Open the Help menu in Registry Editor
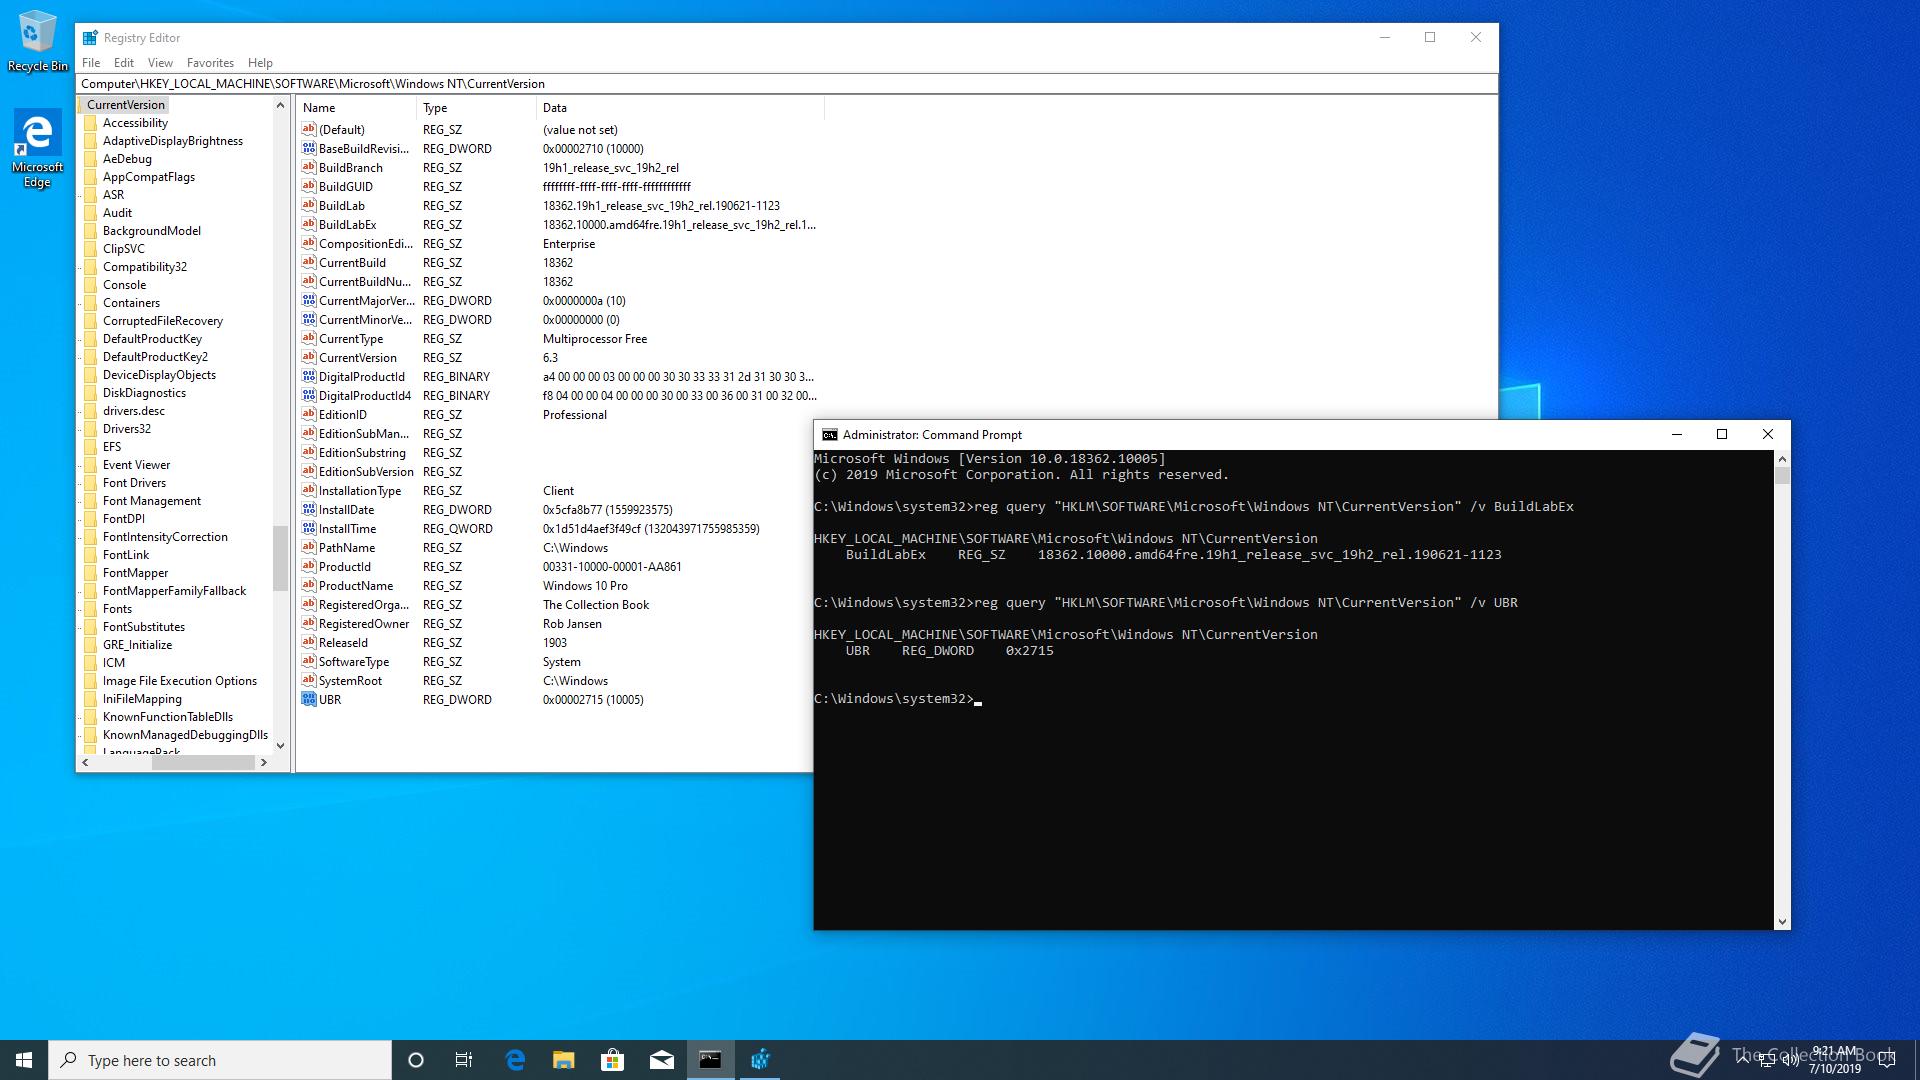This screenshot has height=1080, width=1920. (x=260, y=63)
